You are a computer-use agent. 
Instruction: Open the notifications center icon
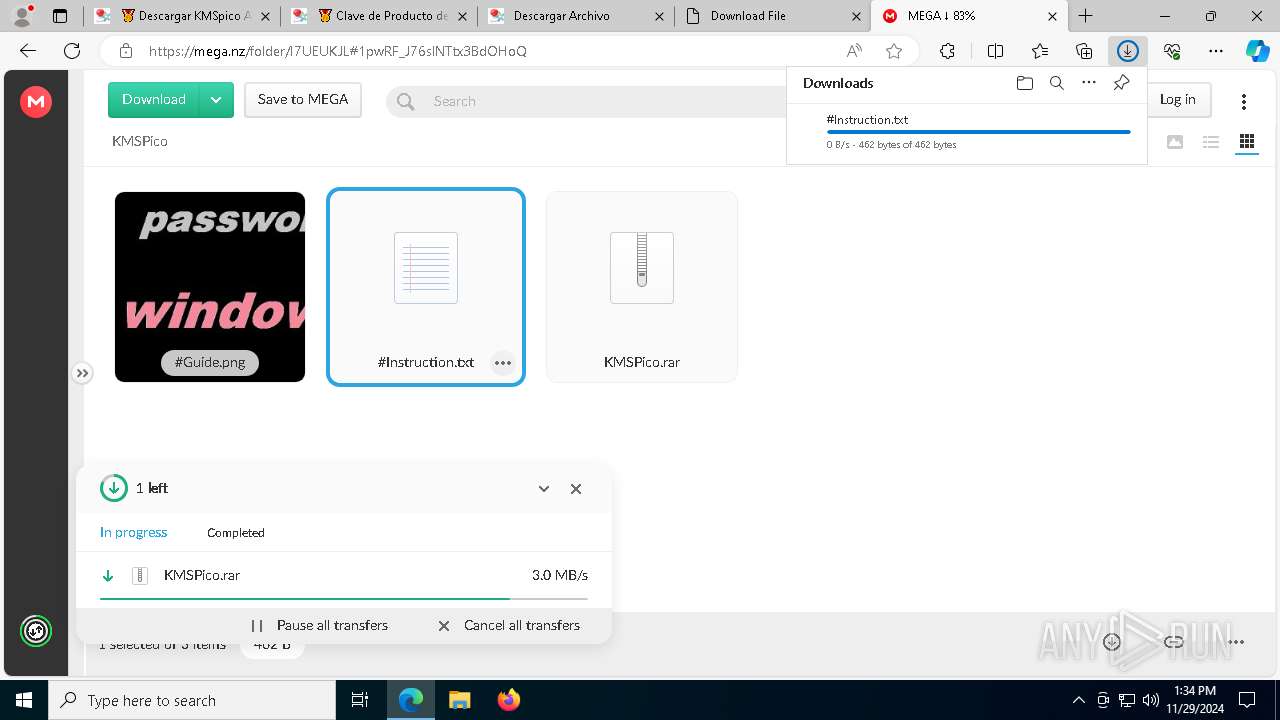(1247, 700)
